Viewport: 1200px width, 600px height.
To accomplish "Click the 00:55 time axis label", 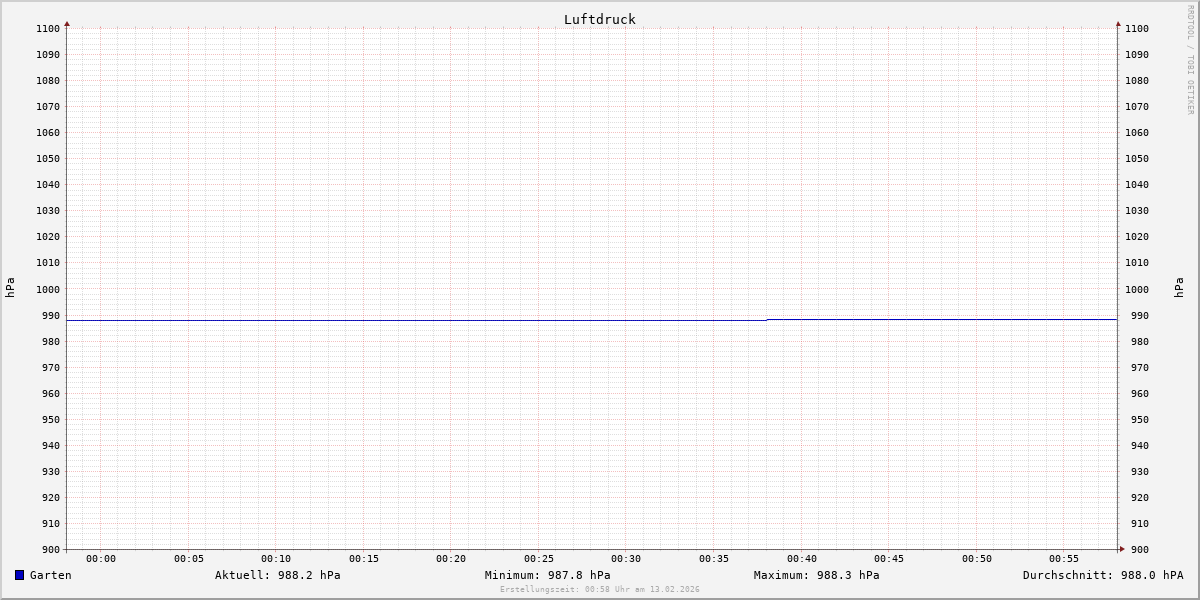I will [1064, 559].
